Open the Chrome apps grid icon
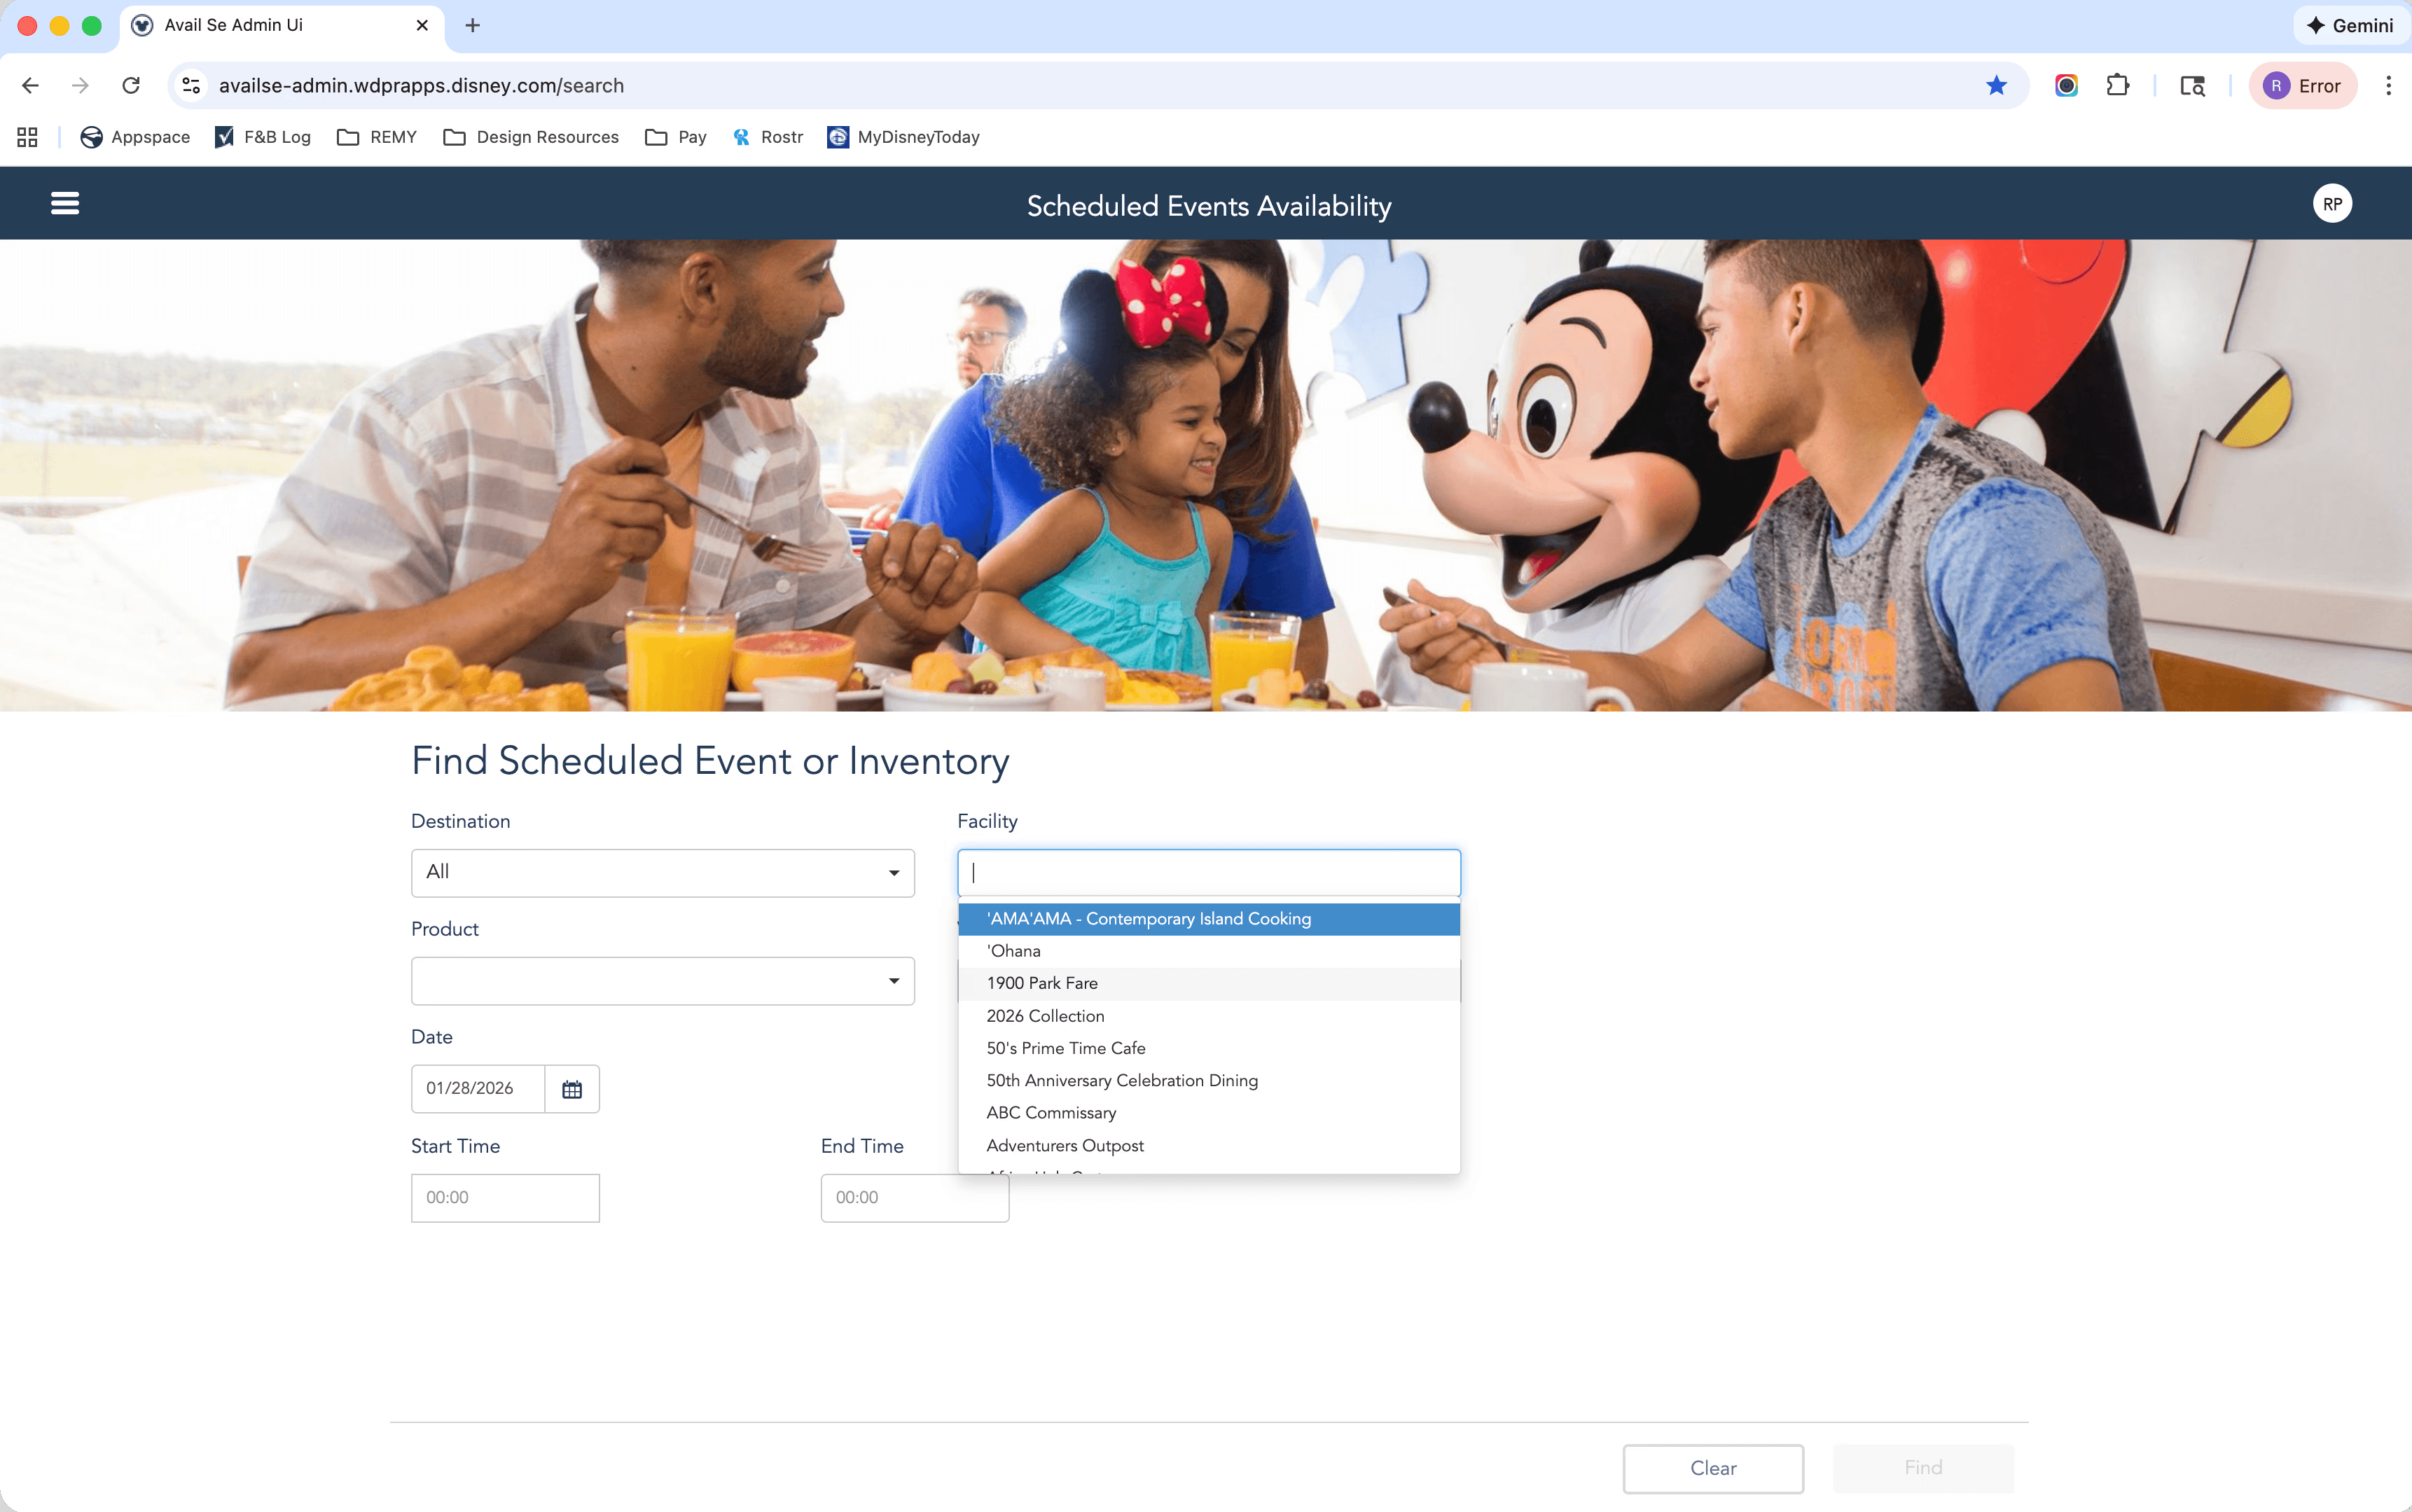Image resolution: width=2412 pixels, height=1512 pixels. click(27, 137)
